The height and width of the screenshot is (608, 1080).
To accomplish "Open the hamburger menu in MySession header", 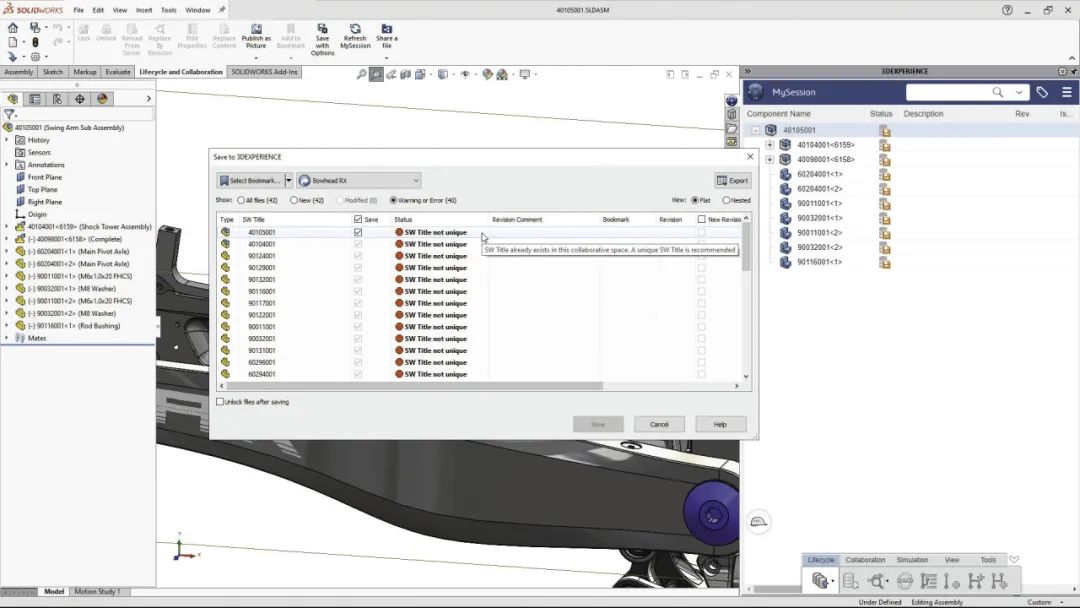I will tap(1067, 92).
